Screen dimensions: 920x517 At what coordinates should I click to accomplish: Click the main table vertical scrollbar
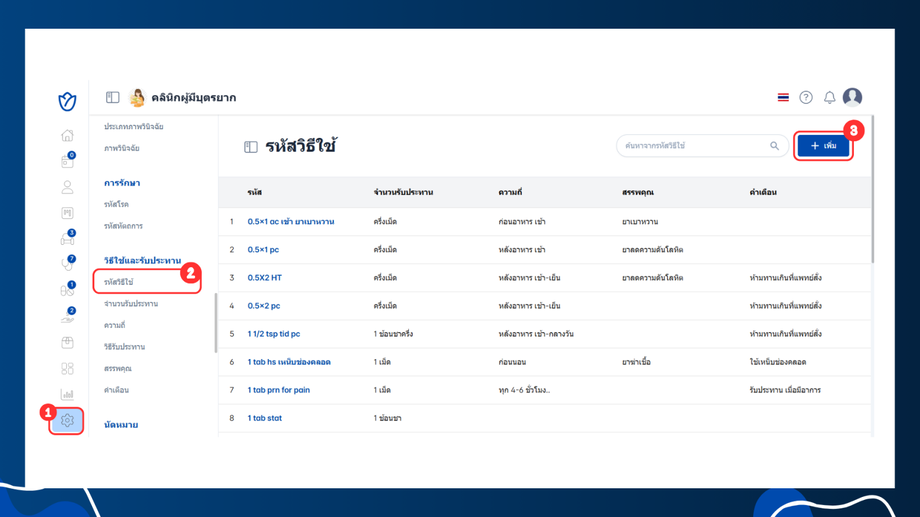[873, 189]
